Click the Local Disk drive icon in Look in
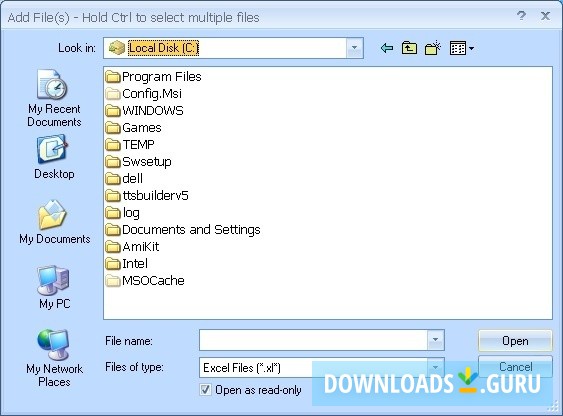 point(116,48)
